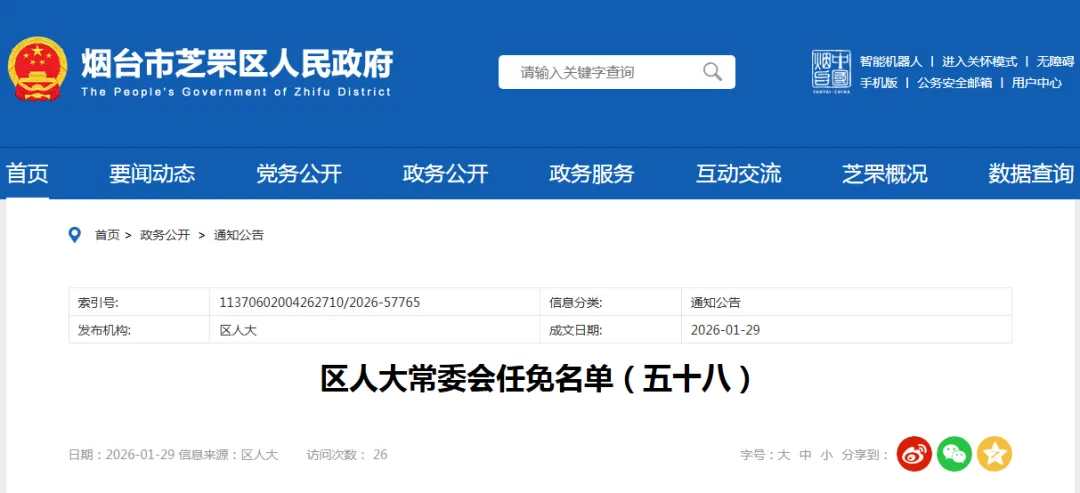Viewport: 1080px width, 493px height.
Task: Open the 手机版 mobile link
Action: pos(878,83)
